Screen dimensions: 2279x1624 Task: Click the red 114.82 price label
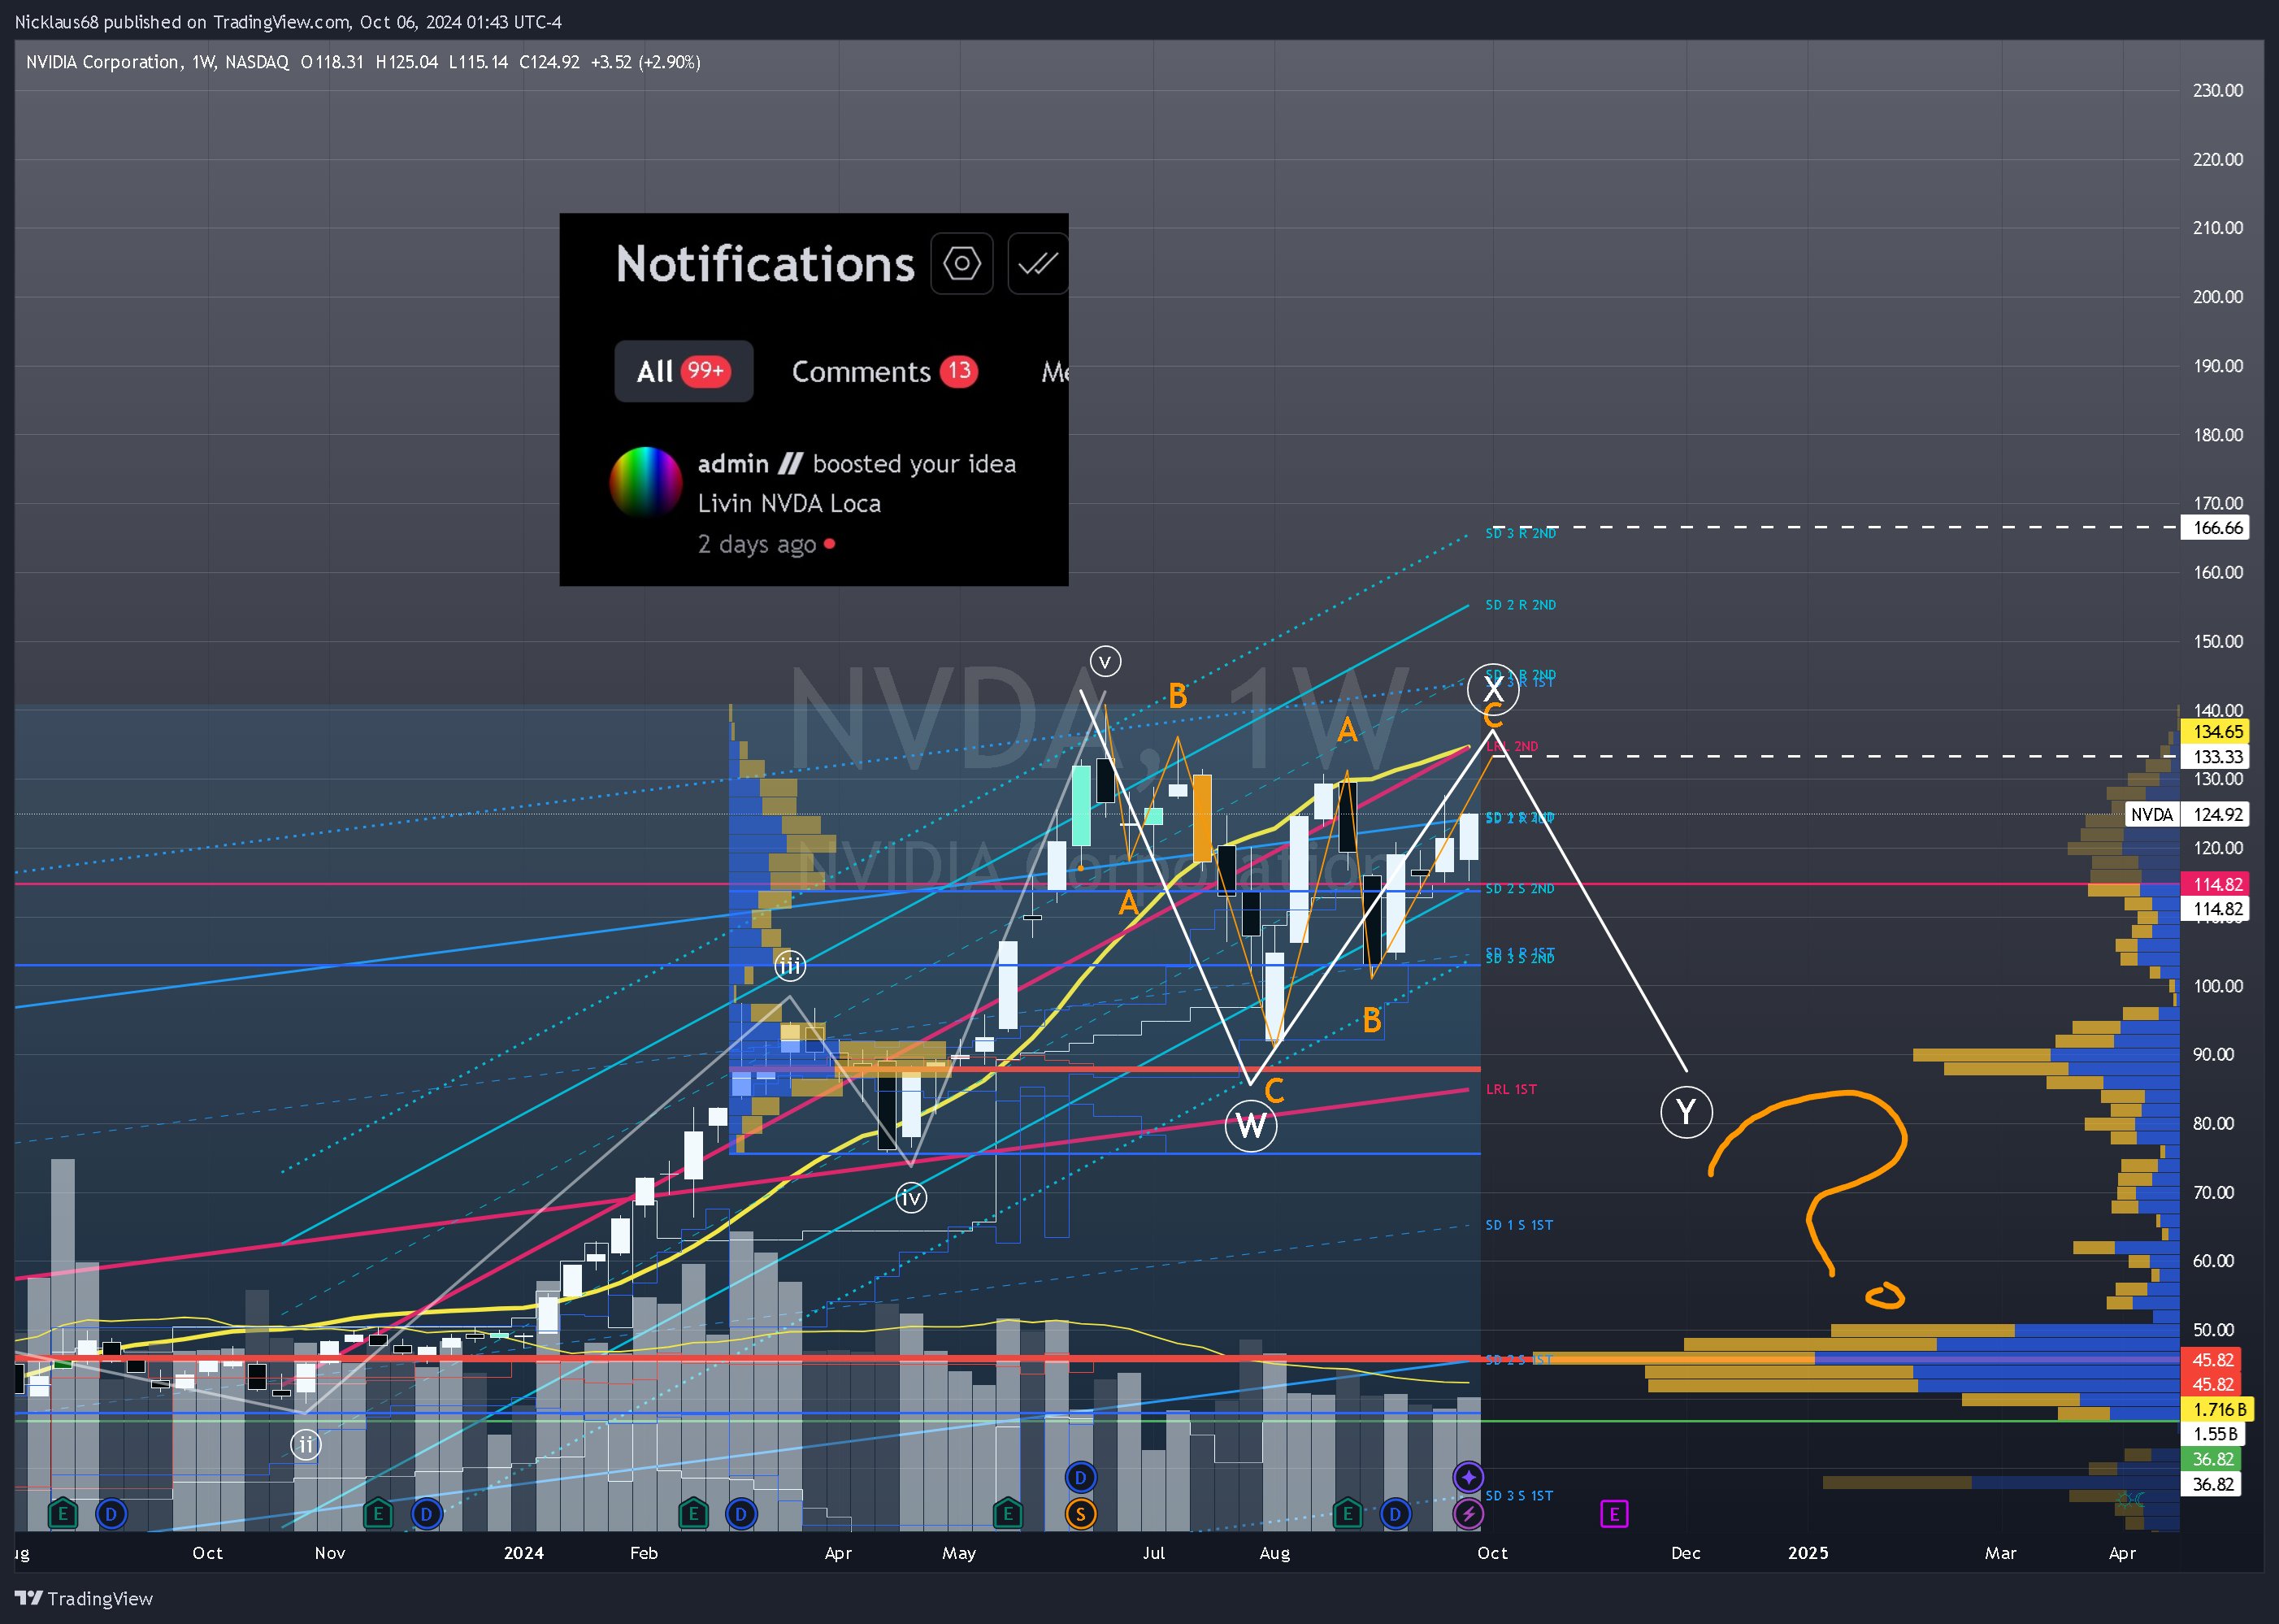[2214, 884]
